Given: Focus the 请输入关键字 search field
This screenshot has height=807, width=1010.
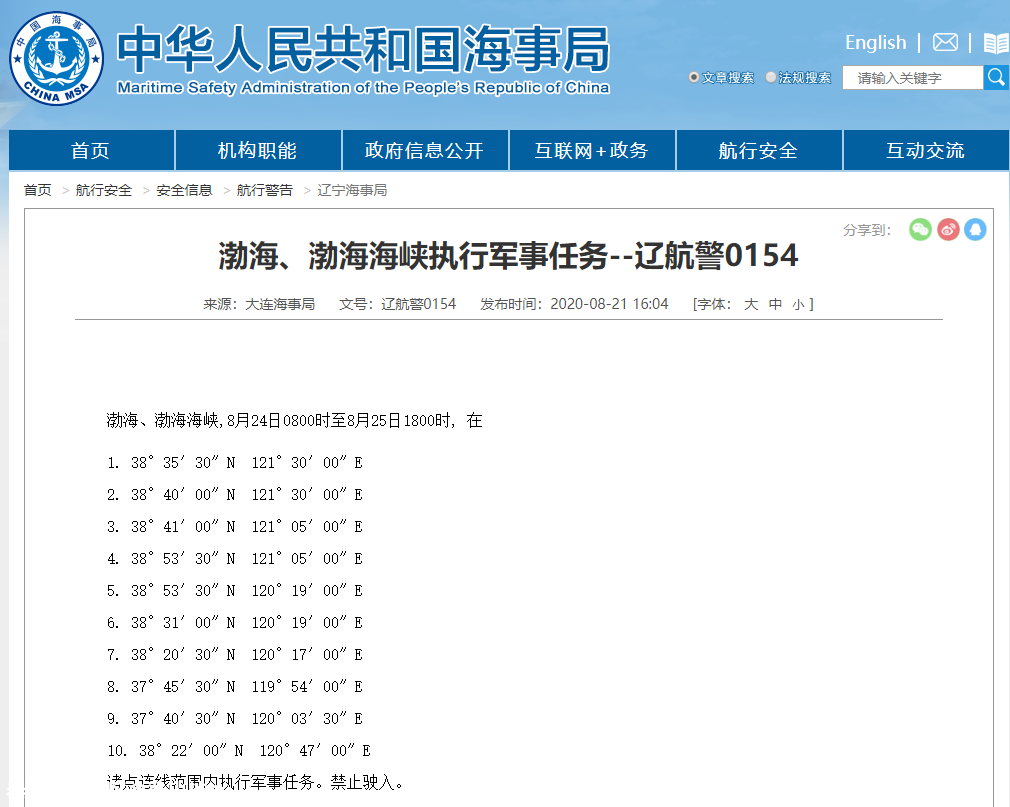Looking at the screenshot, I should click(913, 77).
